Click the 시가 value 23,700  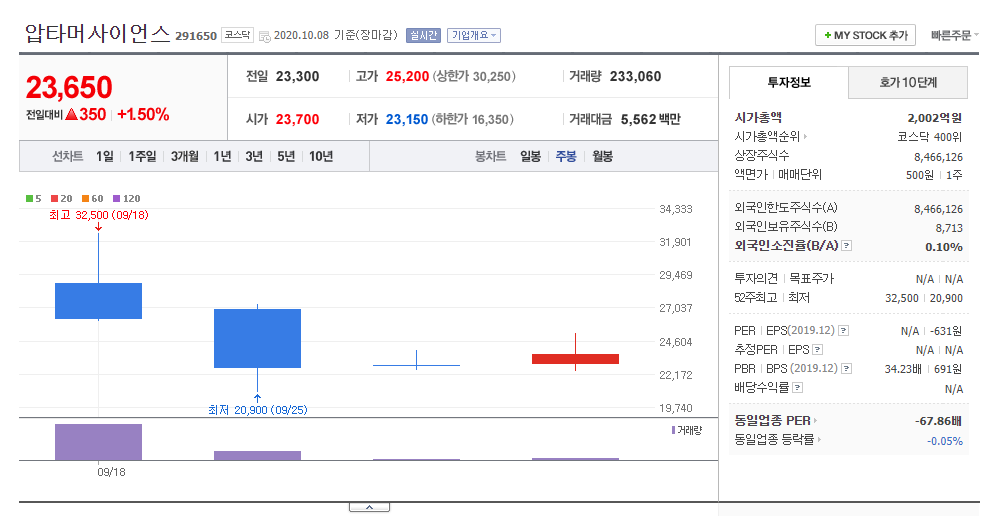(x=297, y=119)
